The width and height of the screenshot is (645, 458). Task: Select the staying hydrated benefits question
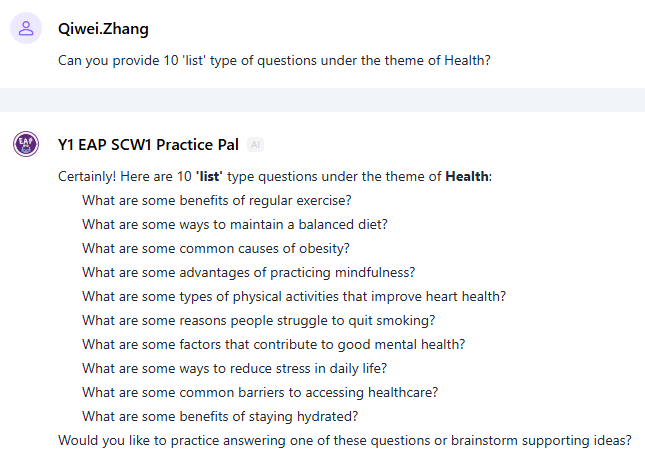220,416
